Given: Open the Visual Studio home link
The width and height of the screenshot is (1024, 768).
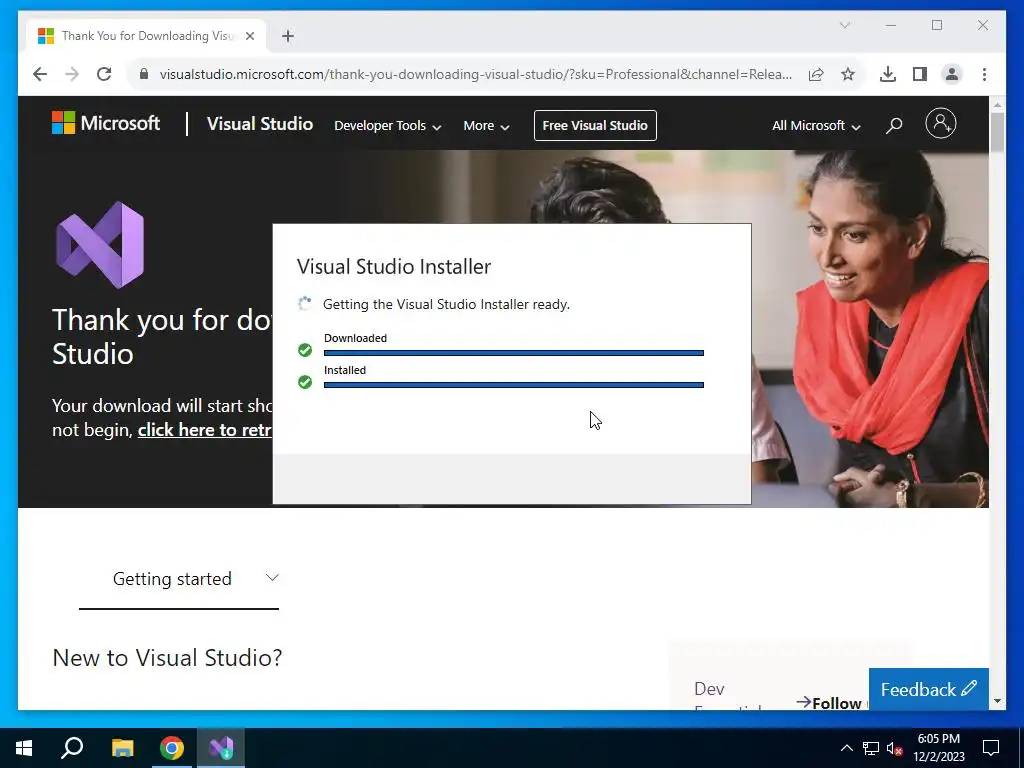Looking at the screenshot, I should [x=260, y=124].
